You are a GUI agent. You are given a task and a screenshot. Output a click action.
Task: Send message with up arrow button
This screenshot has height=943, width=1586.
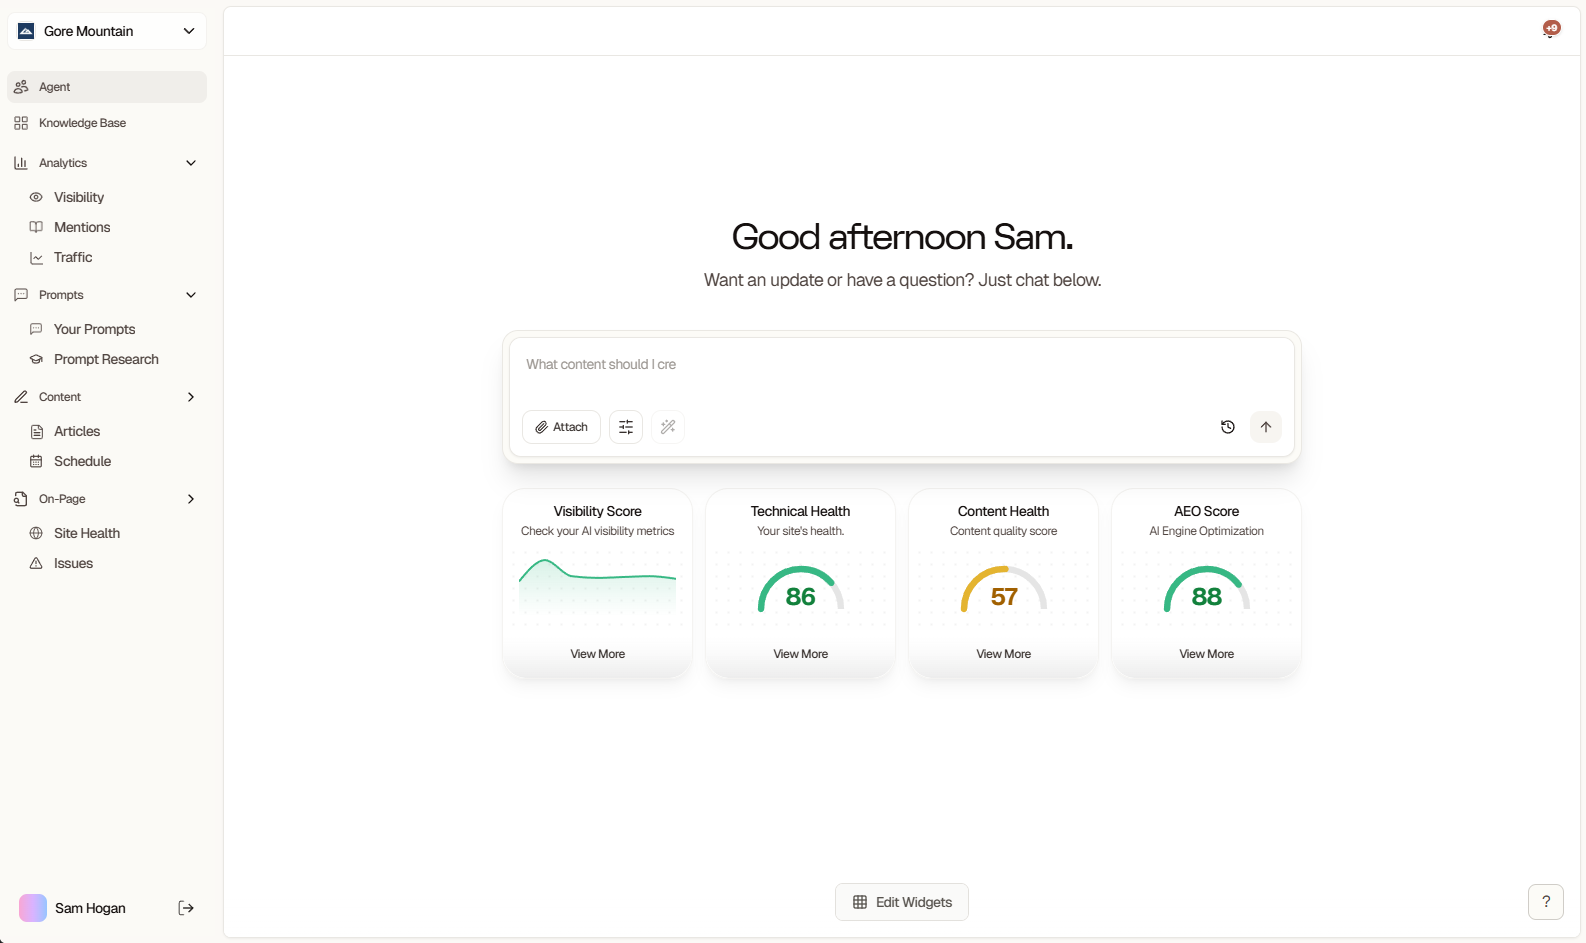click(x=1266, y=427)
